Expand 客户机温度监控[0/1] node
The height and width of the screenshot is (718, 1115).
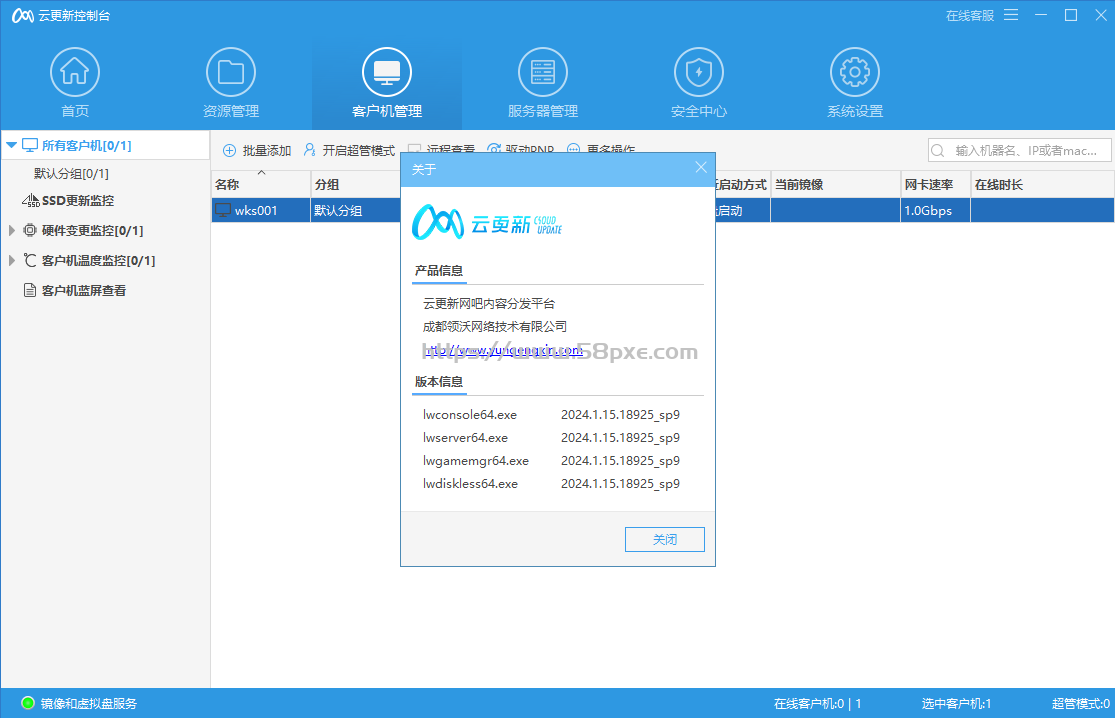(11, 260)
